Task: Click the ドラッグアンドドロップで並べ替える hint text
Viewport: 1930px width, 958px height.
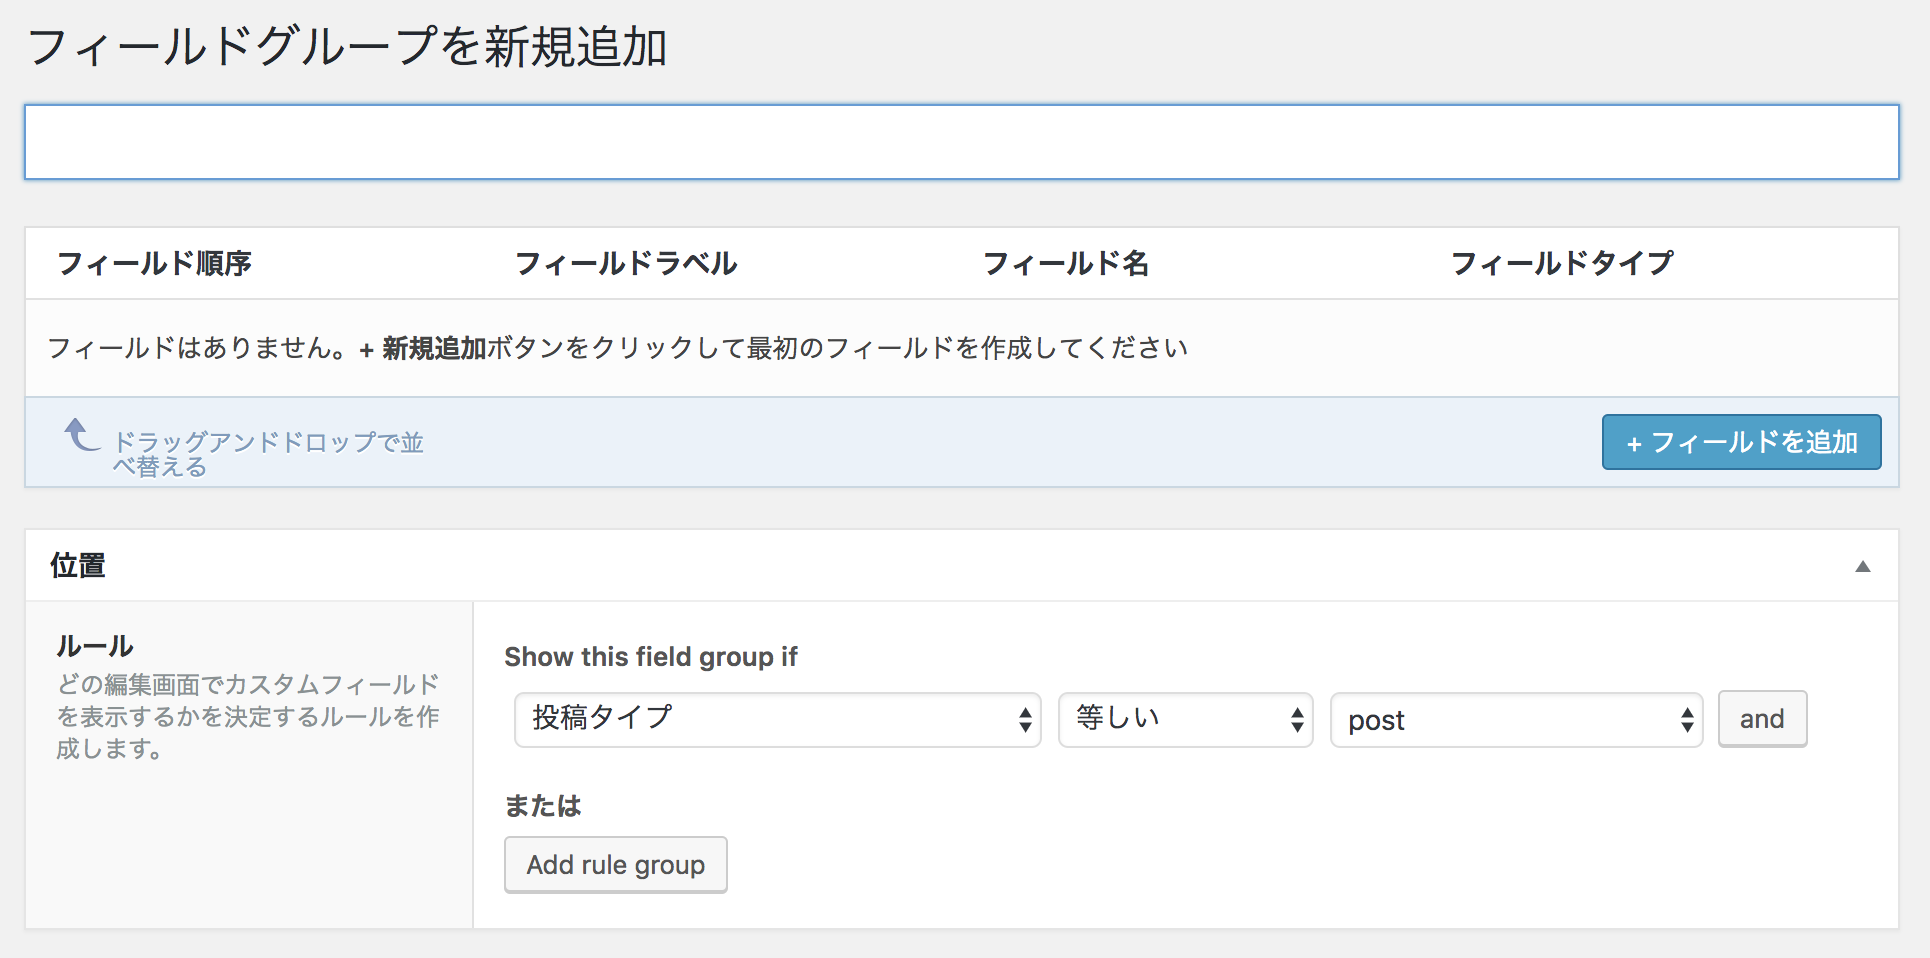Action: (267, 454)
